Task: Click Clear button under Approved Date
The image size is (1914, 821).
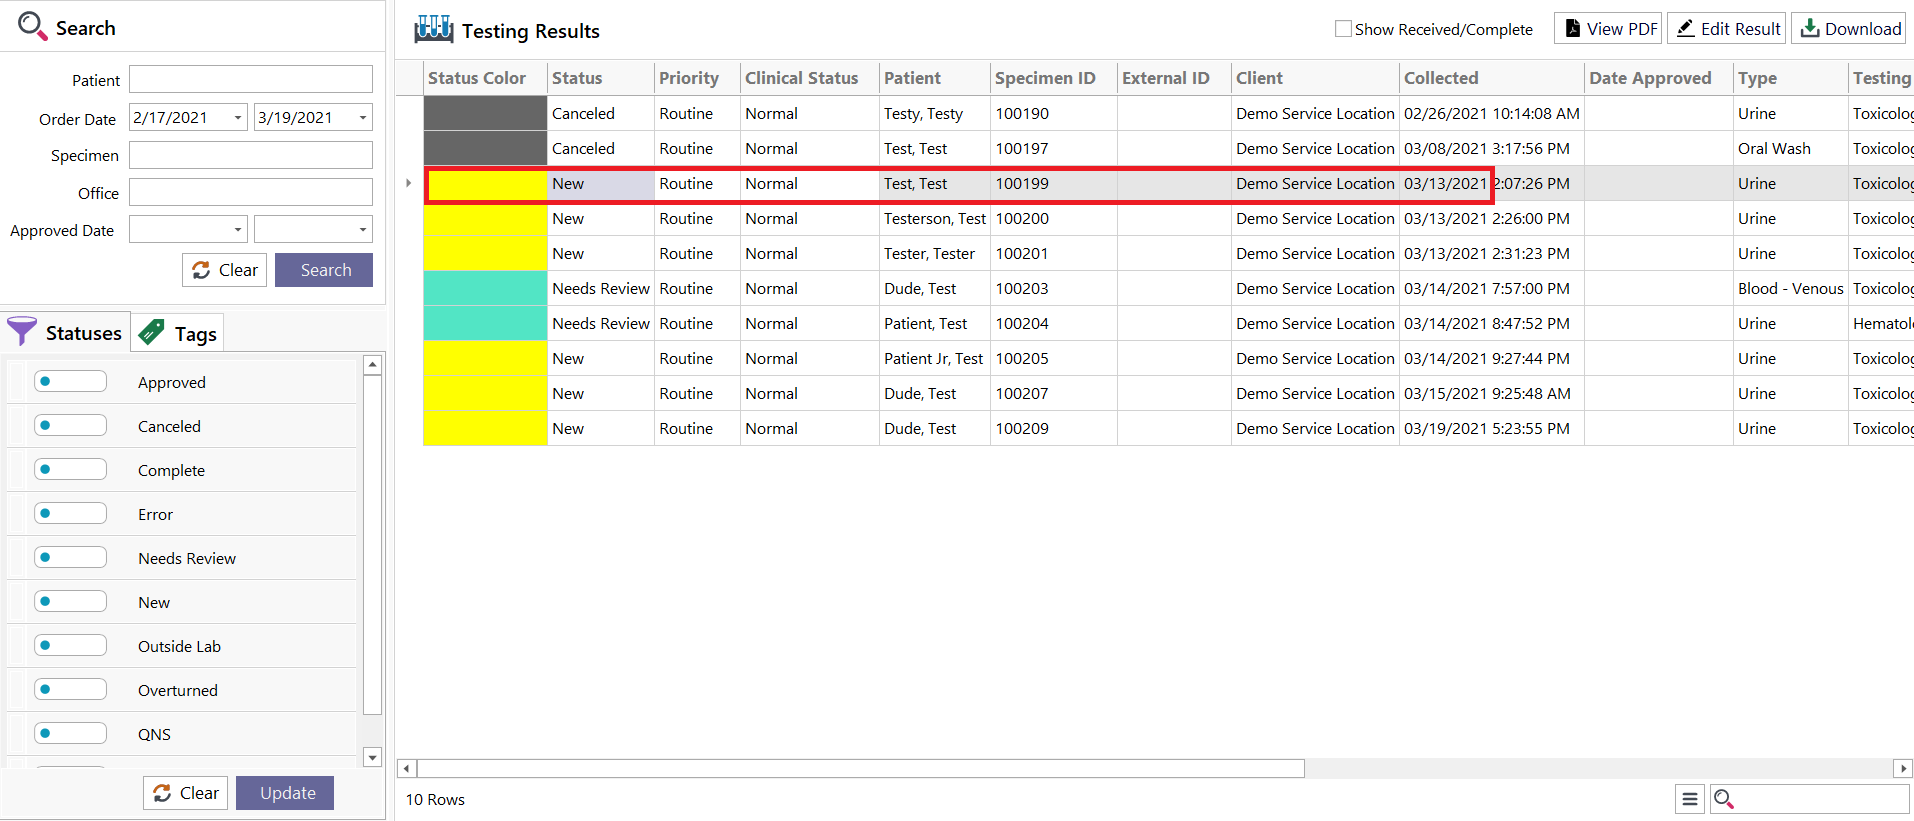Action: [x=225, y=270]
